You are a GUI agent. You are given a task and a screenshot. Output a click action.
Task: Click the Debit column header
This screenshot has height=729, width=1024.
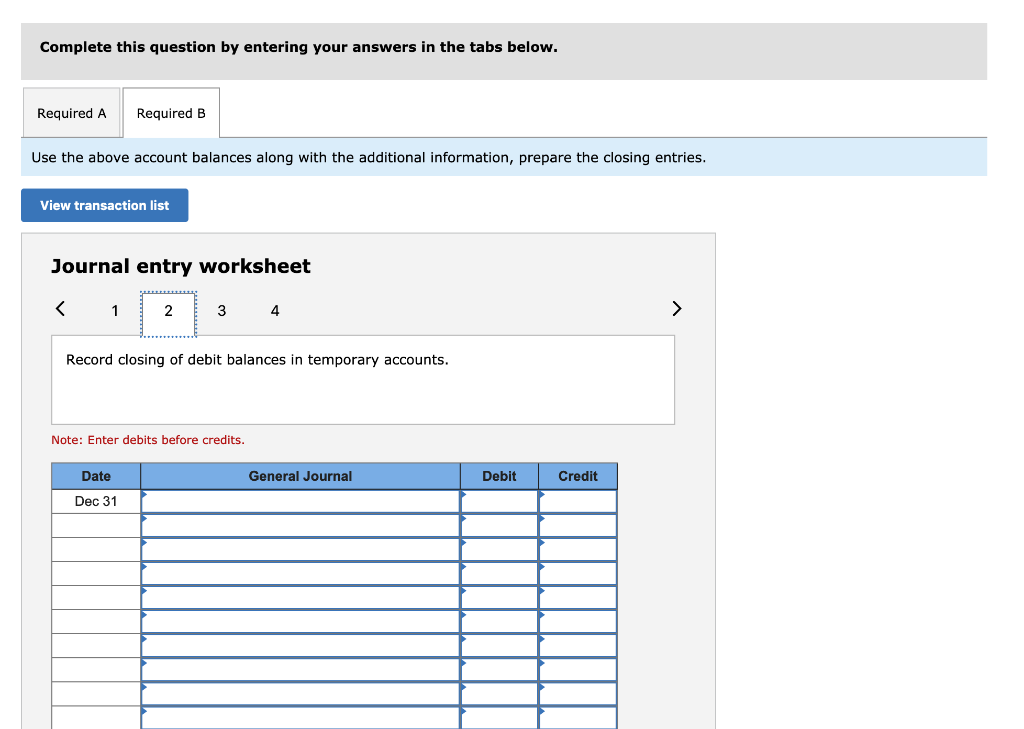click(499, 475)
